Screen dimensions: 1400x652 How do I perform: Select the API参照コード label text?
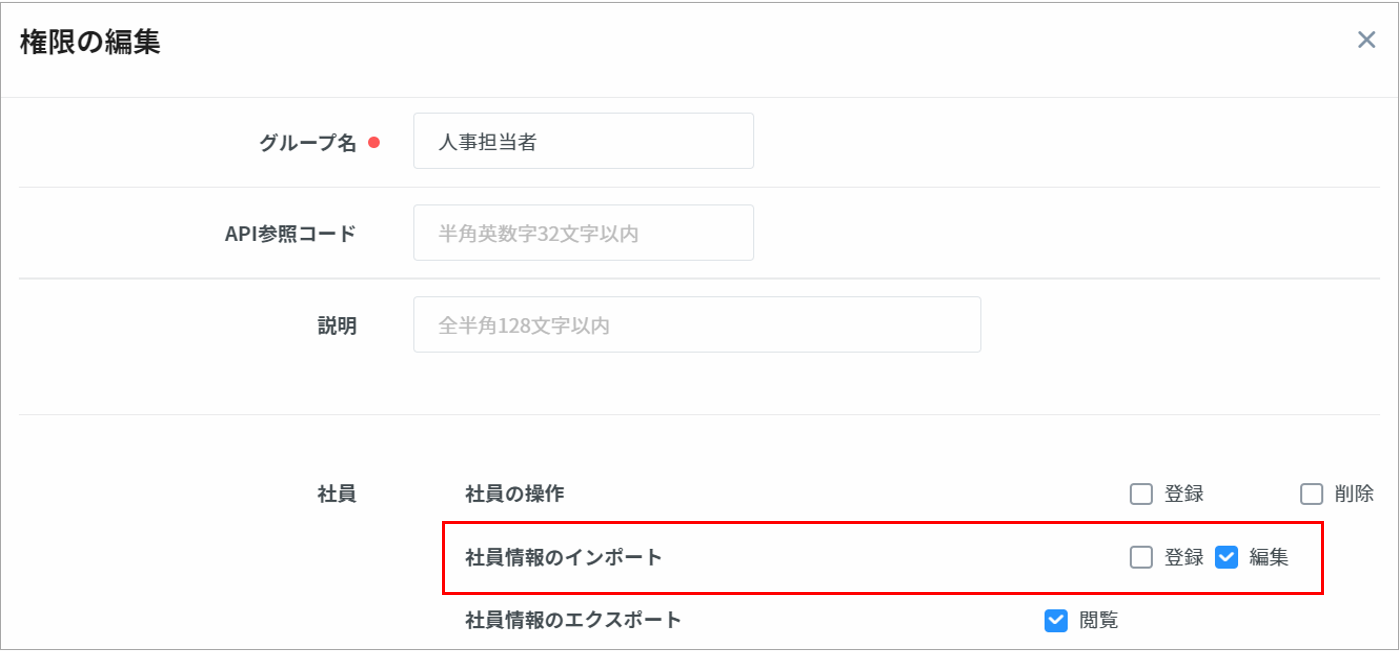point(290,234)
